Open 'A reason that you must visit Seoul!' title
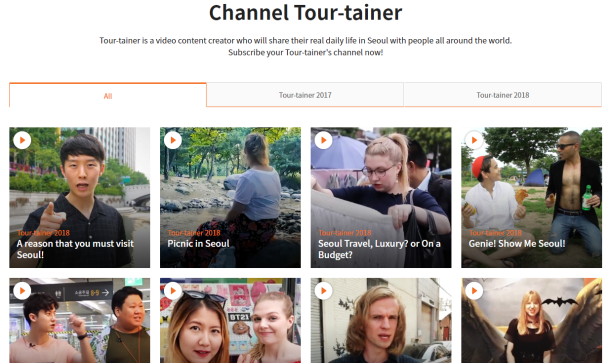Image resolution: width=610 pixels, height=363 pixels. coord(75,249)
